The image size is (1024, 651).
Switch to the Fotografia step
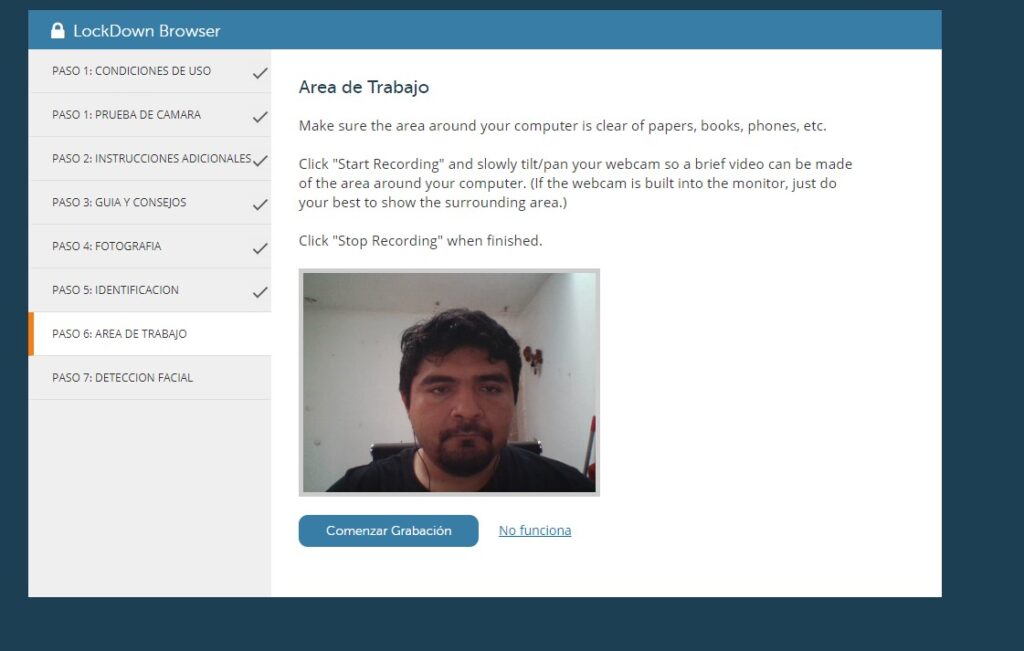pyautogui.click(x=106, y=246)
